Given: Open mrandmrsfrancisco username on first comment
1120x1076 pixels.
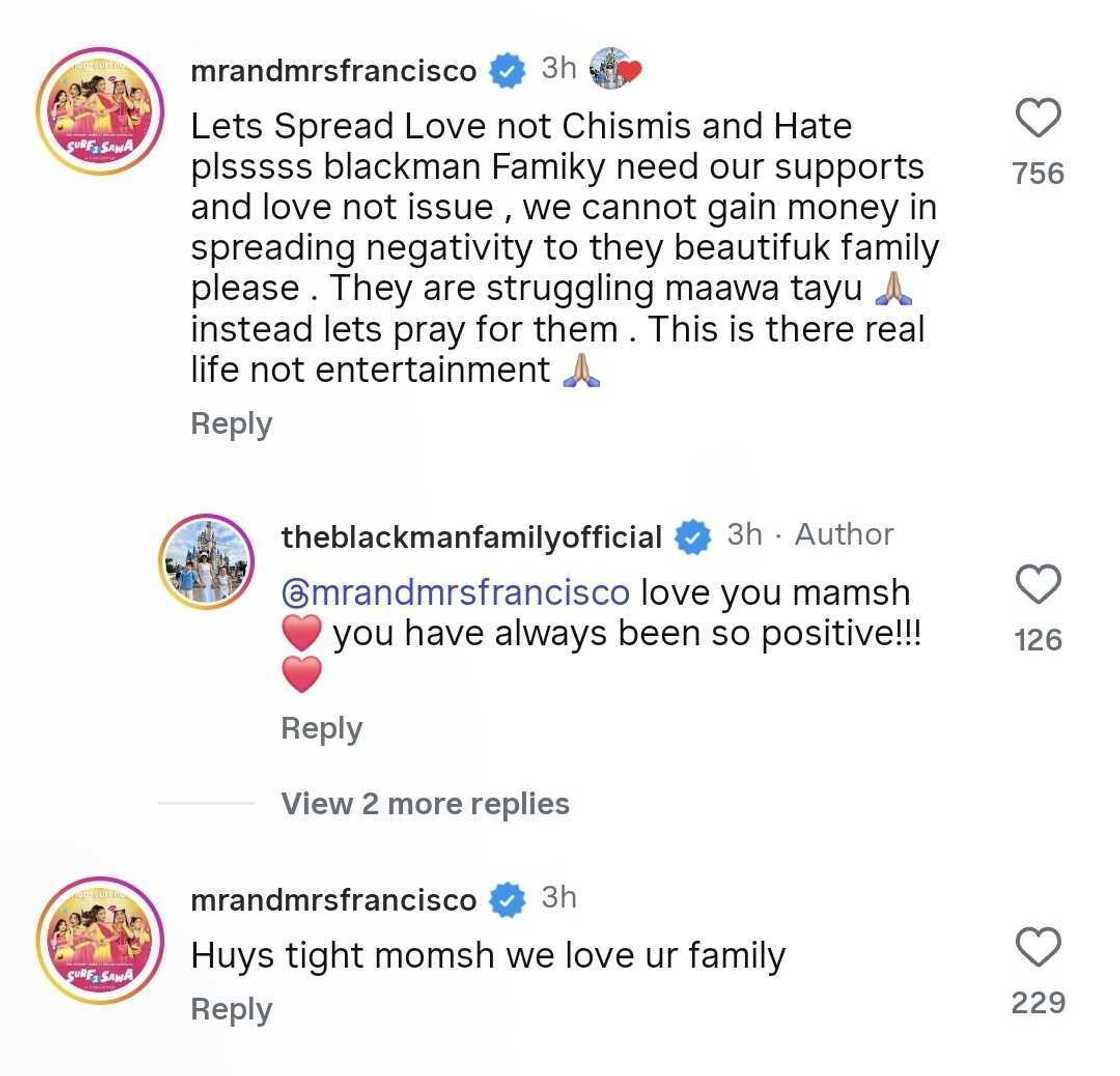Looking at the screenshot, I should pyautogui.click(x=333, y=71).
